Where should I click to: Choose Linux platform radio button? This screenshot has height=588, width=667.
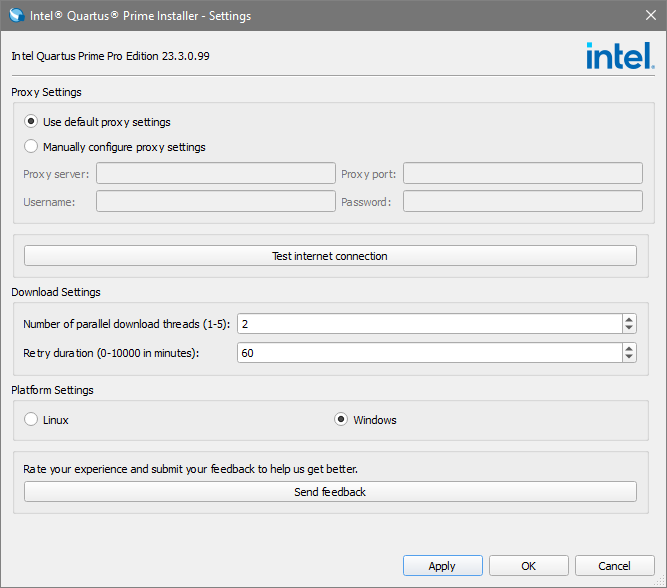pos(31,420)
